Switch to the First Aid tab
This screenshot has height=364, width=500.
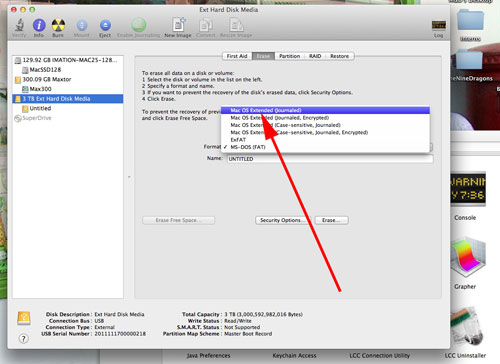coord(237,56)
